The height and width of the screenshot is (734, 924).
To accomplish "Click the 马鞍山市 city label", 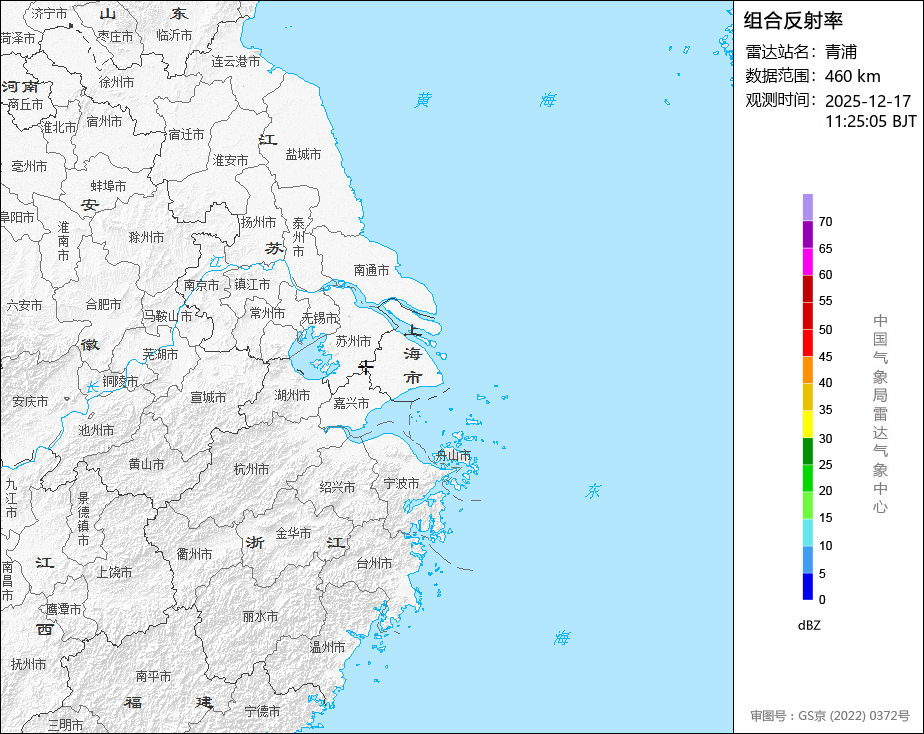I will point(167,316).
